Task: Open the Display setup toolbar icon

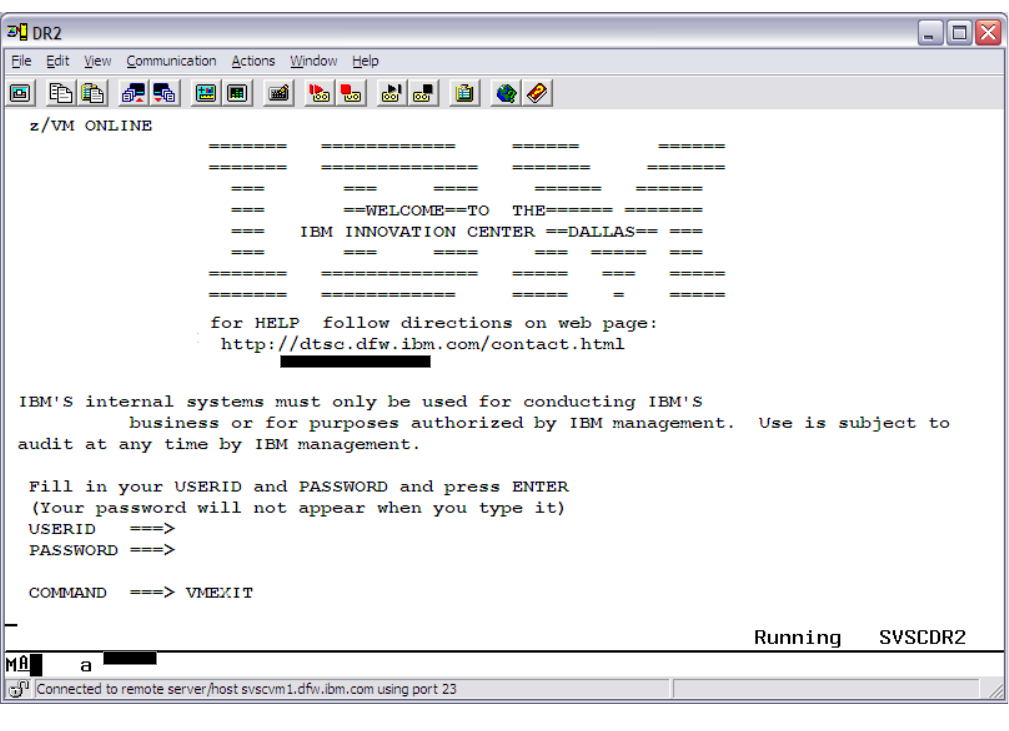Action: coord(206,93)
